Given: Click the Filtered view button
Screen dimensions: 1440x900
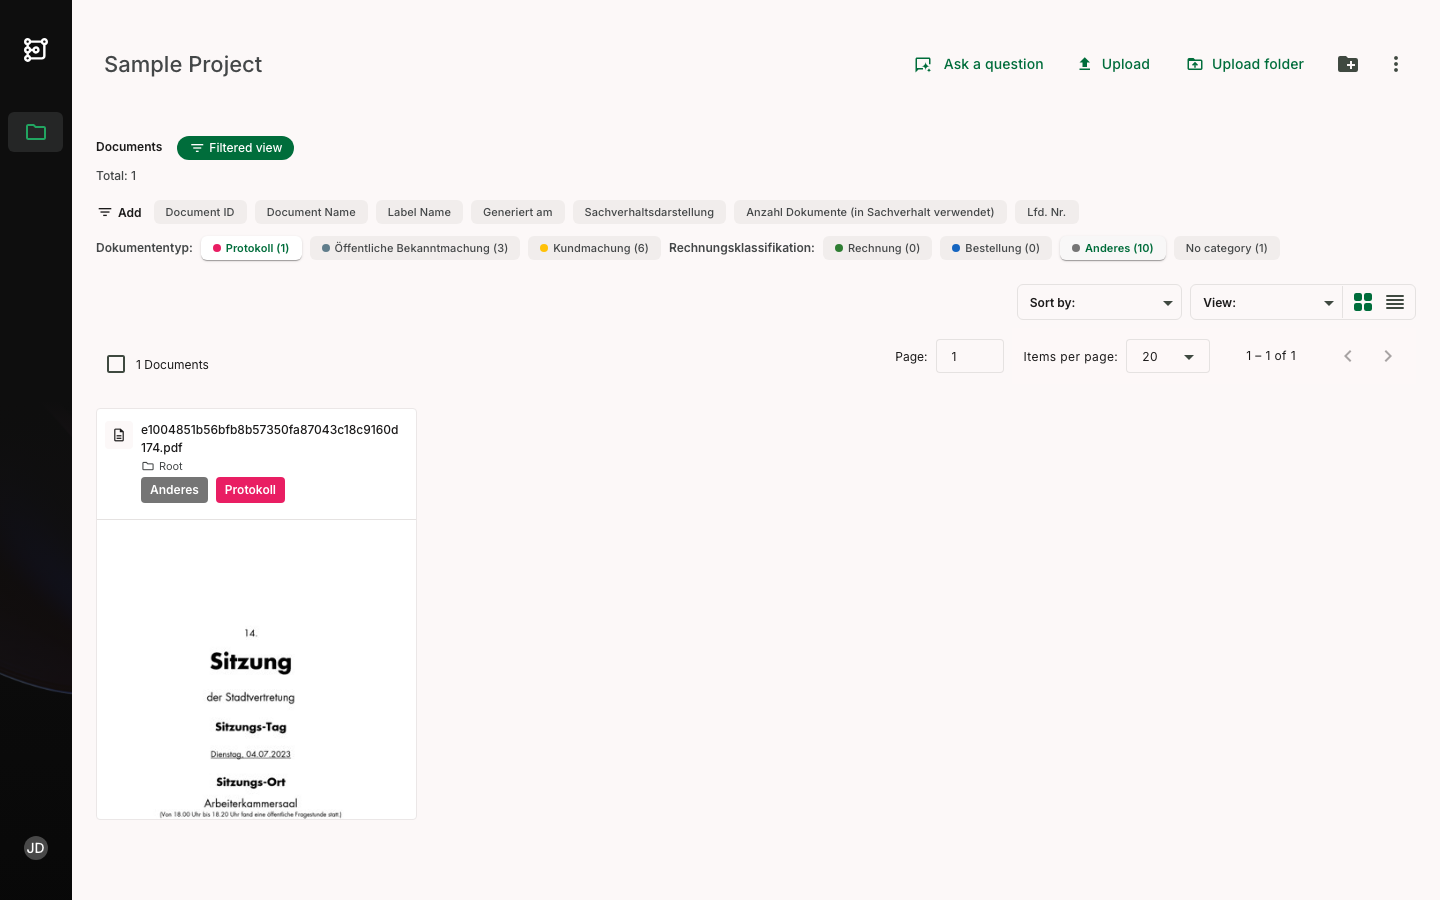Looking at the screenshot, I should coord(235,148).
